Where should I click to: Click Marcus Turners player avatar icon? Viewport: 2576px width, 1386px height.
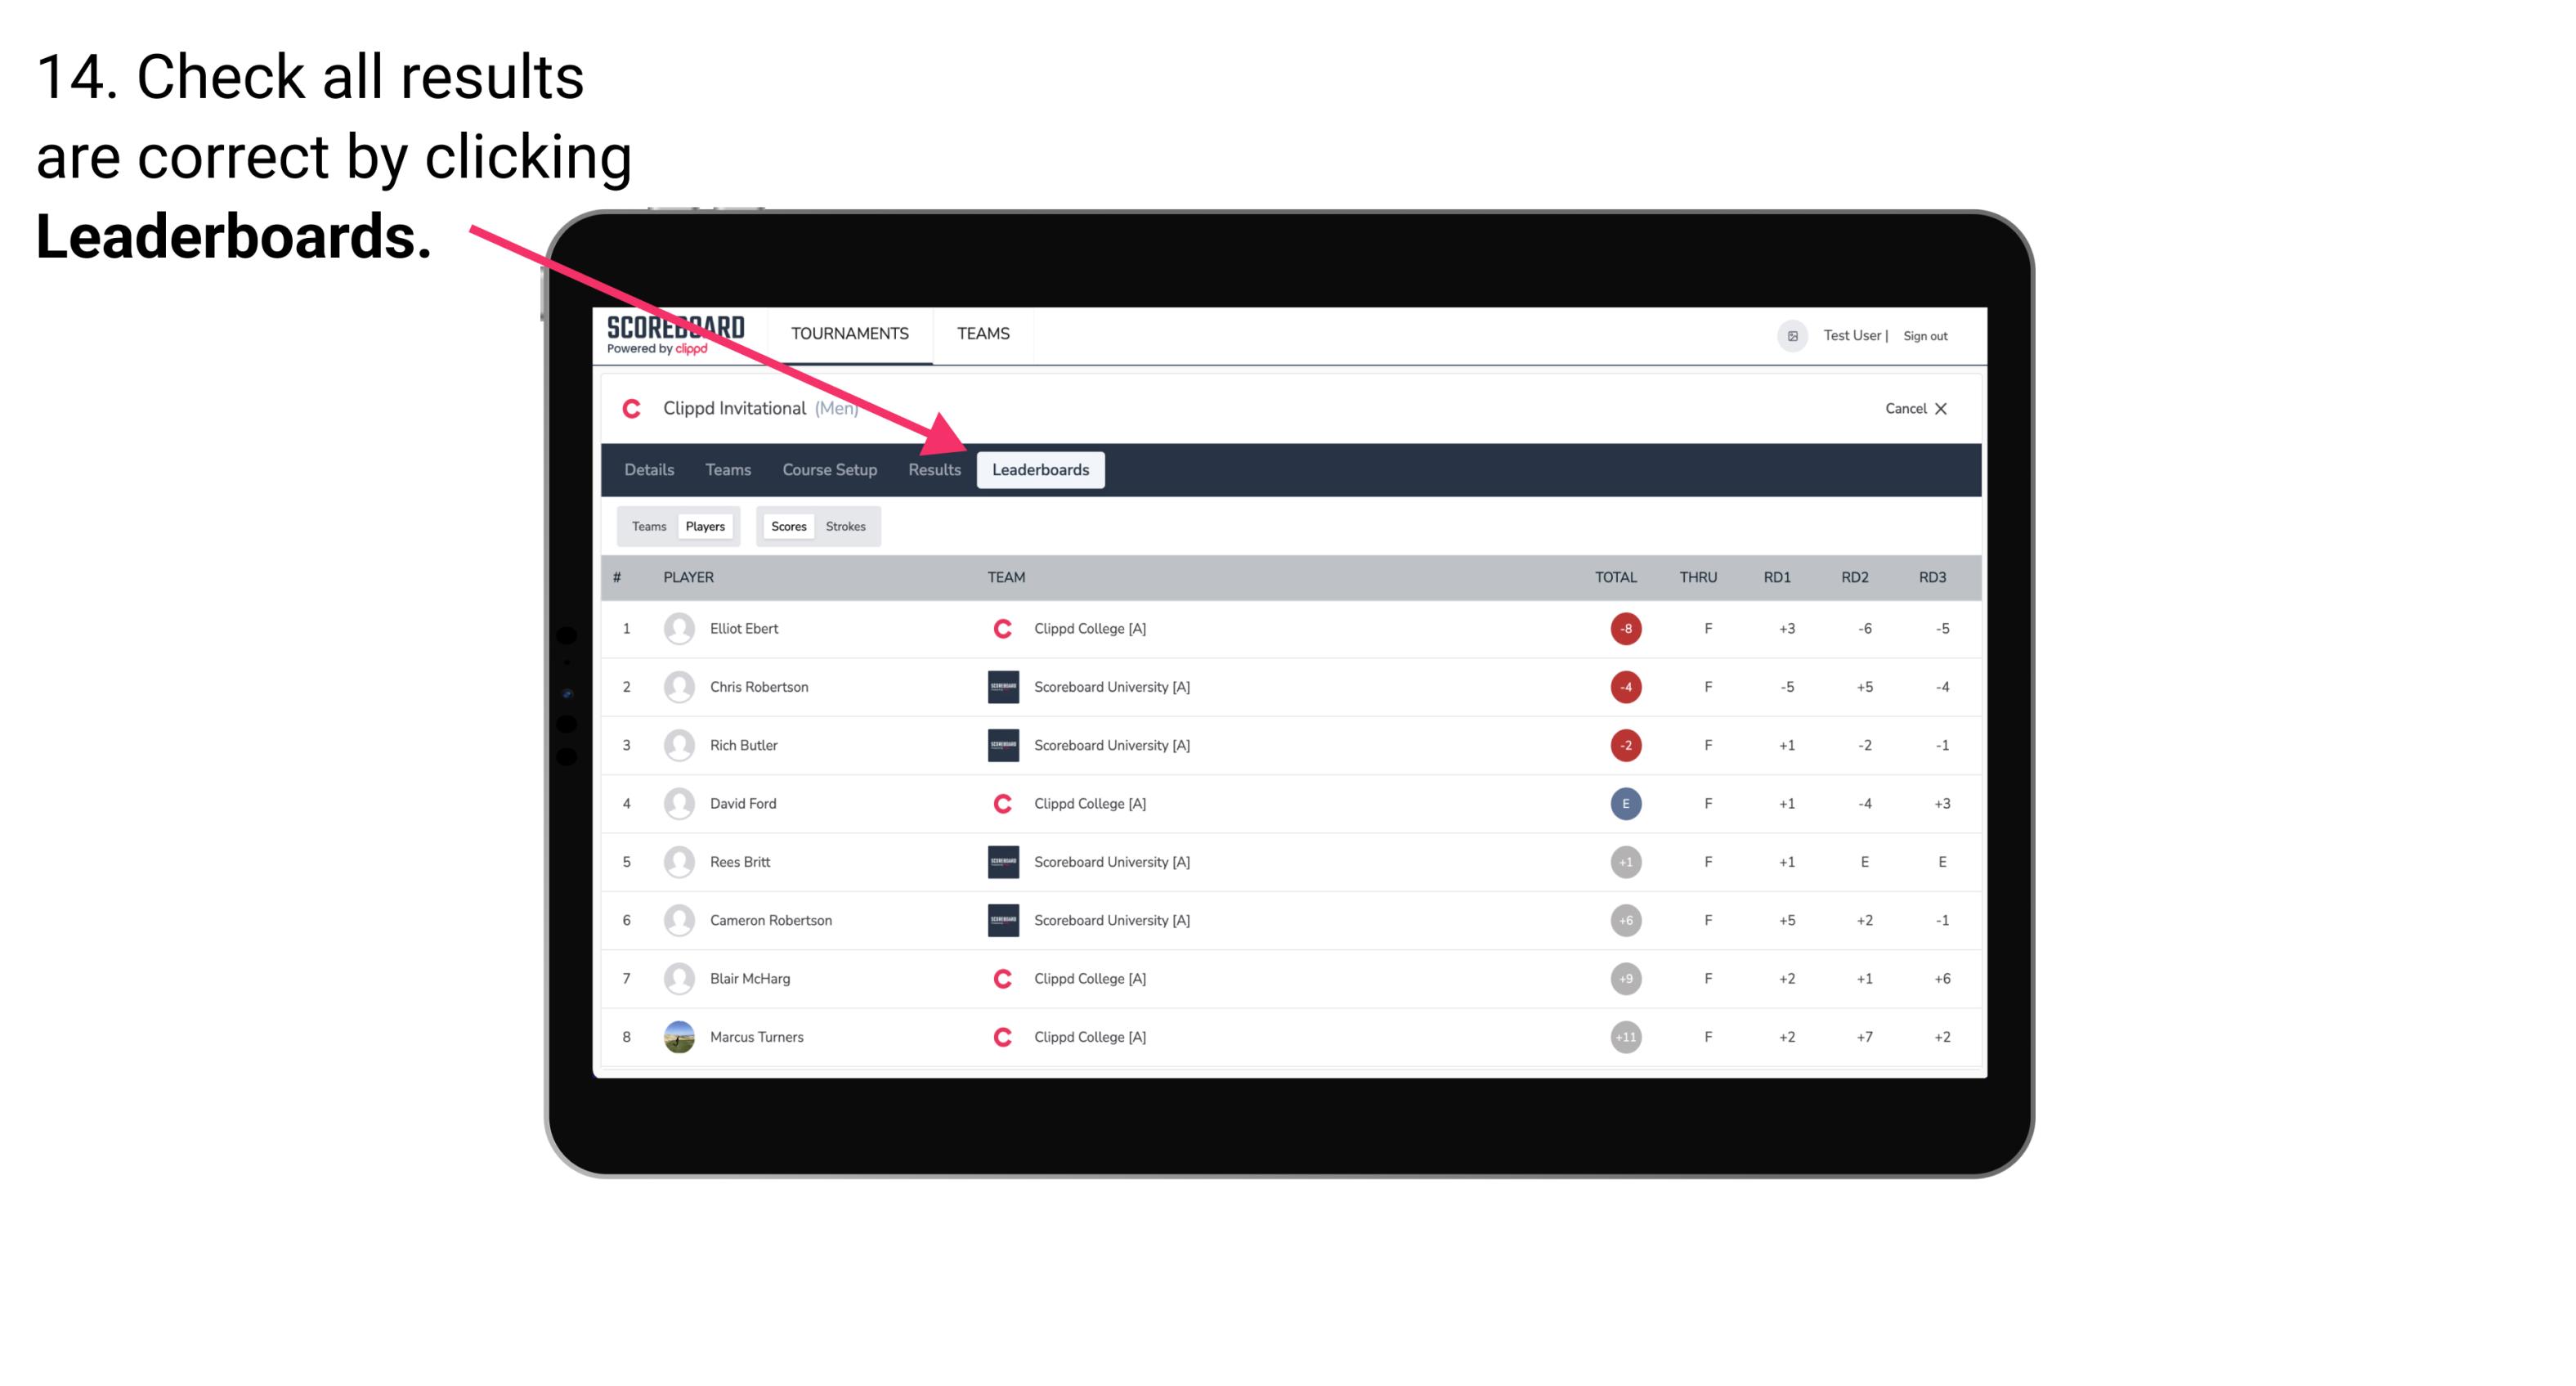tap(677, 1036)
